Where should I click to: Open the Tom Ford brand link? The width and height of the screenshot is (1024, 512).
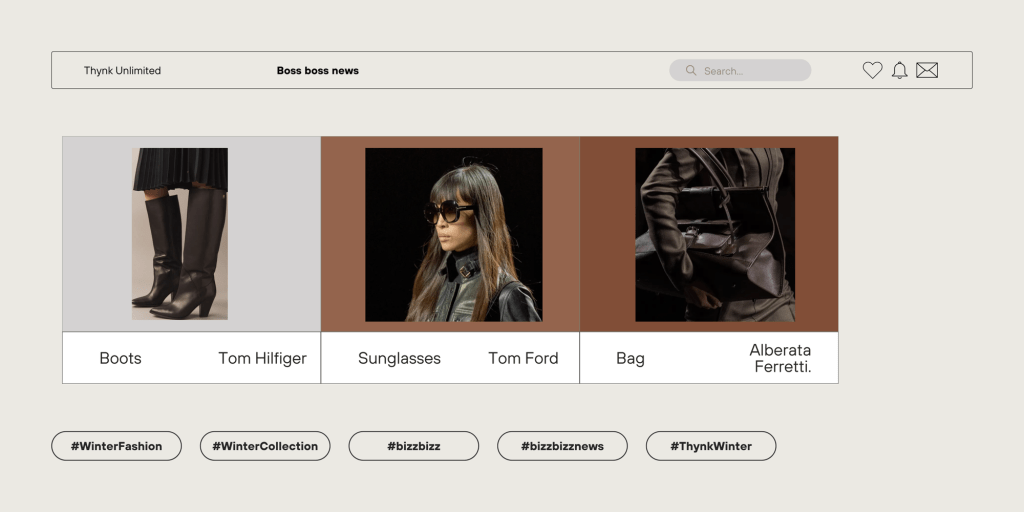tap(523, 358)
